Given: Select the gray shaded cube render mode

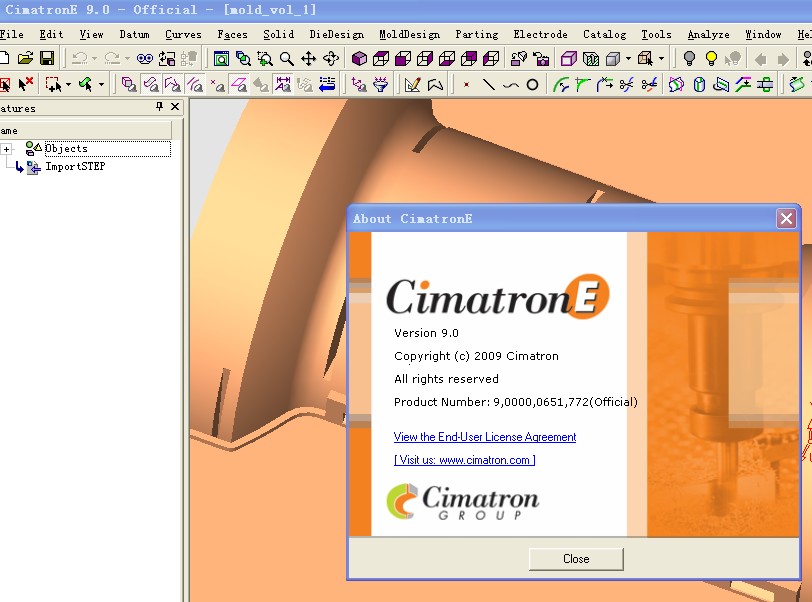Looking at the screenshot, I should pyautogui.click(x=613, y=59).
